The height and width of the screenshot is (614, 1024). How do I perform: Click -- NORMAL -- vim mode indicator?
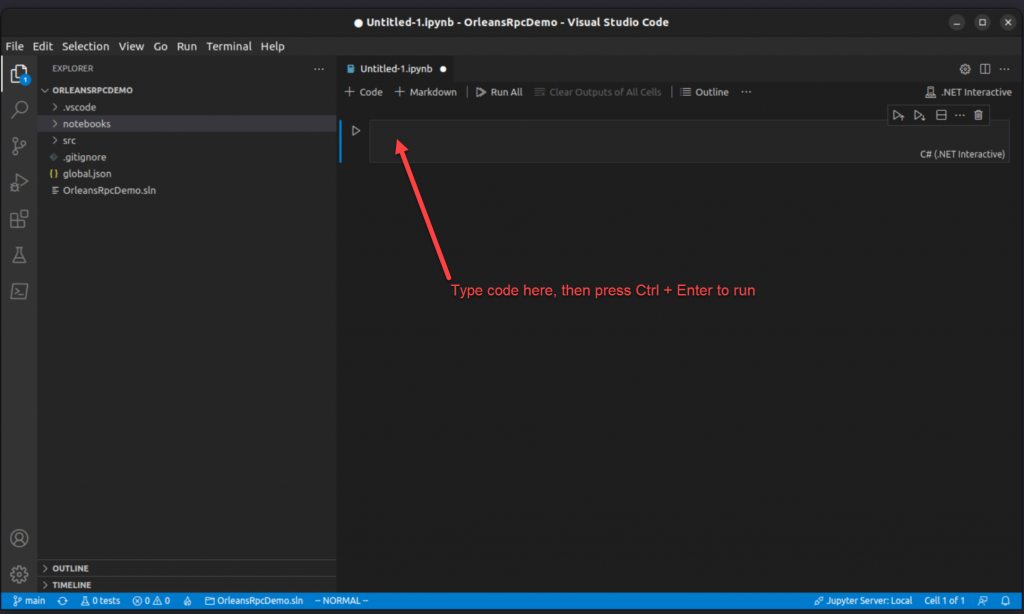(x=342, y=601)
